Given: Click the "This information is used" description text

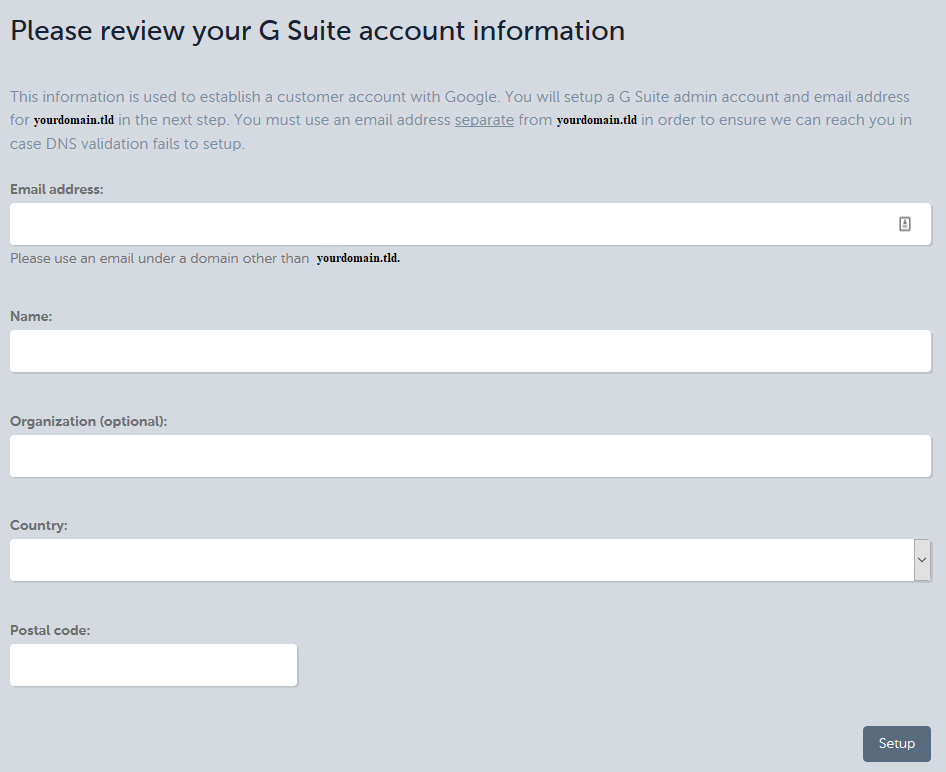Looking at the screenshot, I should tap(462, 120).
